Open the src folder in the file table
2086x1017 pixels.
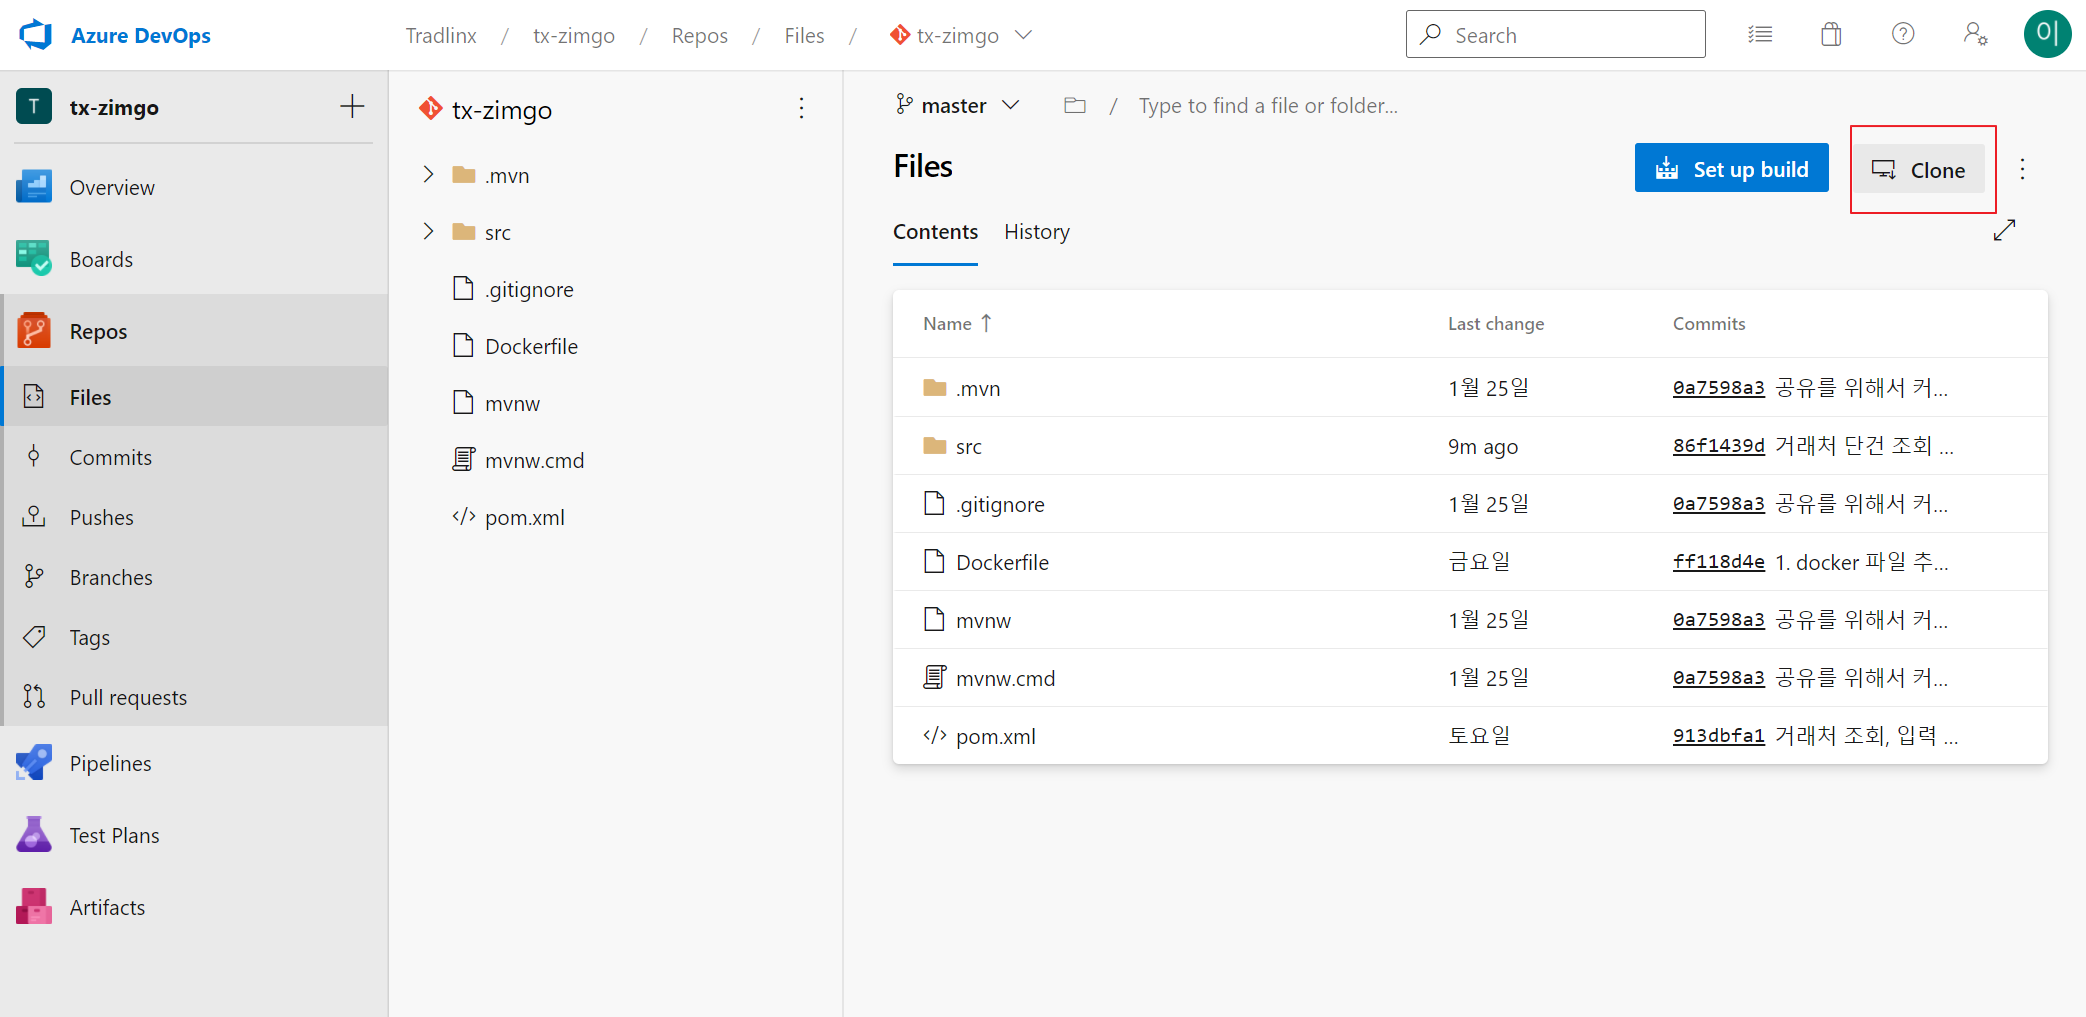pyautogui.click(x=968, y=446)
